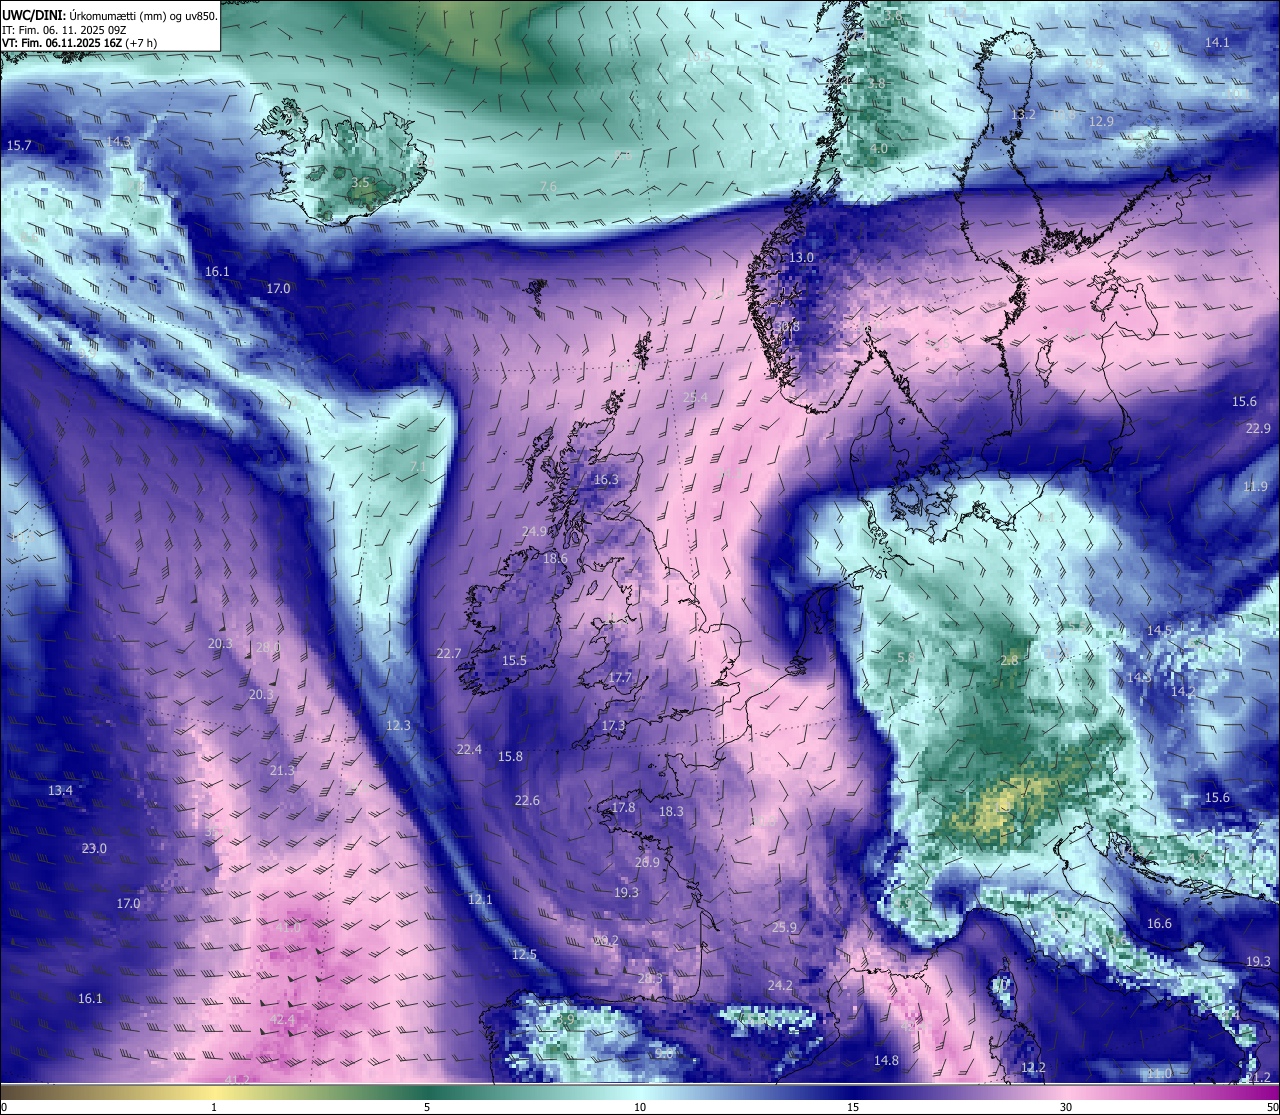Click the 25.4 value over the North Sea
The height and width of the screenshot is (1115, 1280).
[x=695, y=397]
